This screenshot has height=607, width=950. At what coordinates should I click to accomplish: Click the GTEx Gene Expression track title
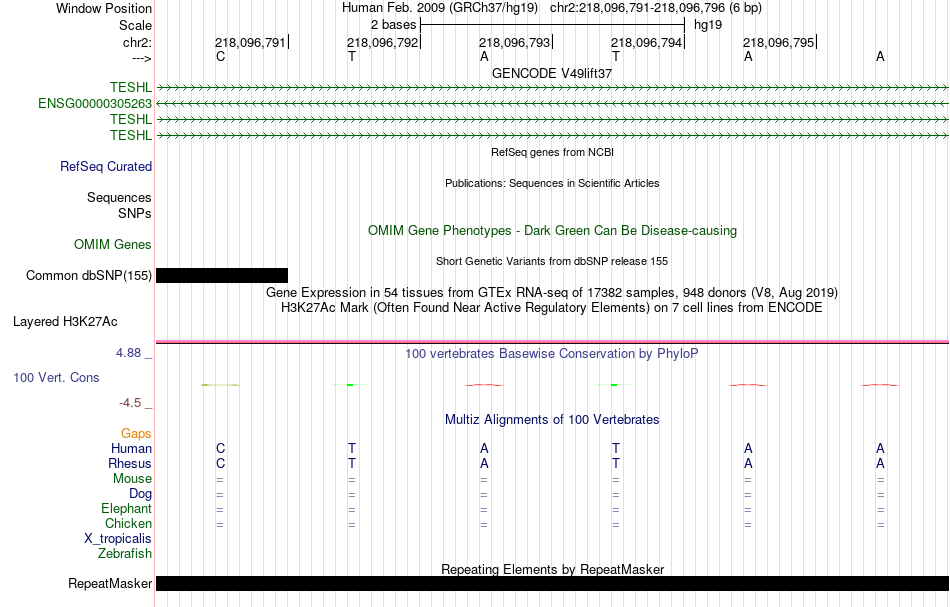pyautogui.click(x=552, y=293)
